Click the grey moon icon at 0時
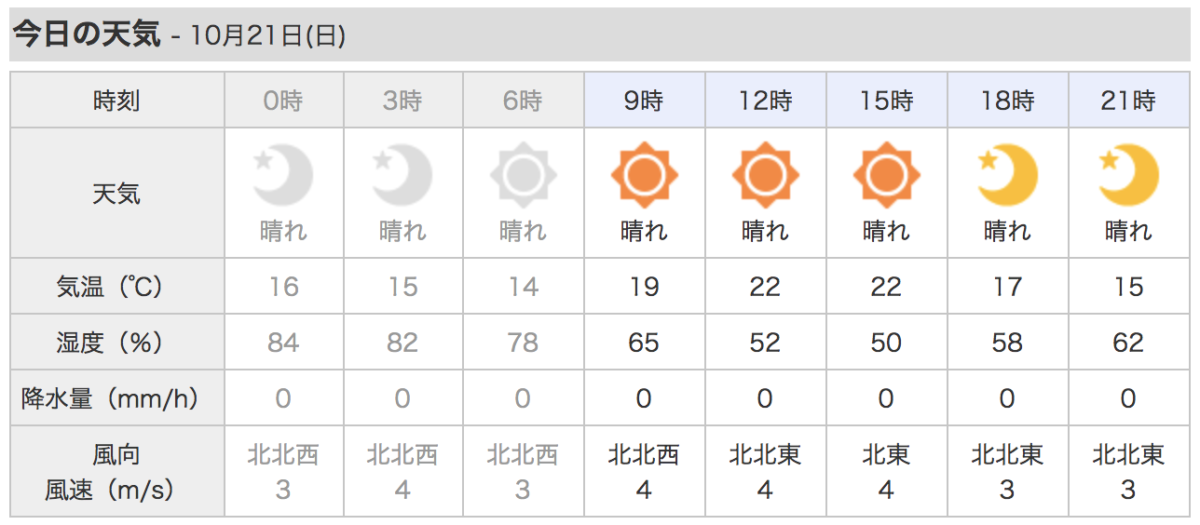Image resolution: width=1200 pixels, height=525 pixels. click(x=284, y=176)
